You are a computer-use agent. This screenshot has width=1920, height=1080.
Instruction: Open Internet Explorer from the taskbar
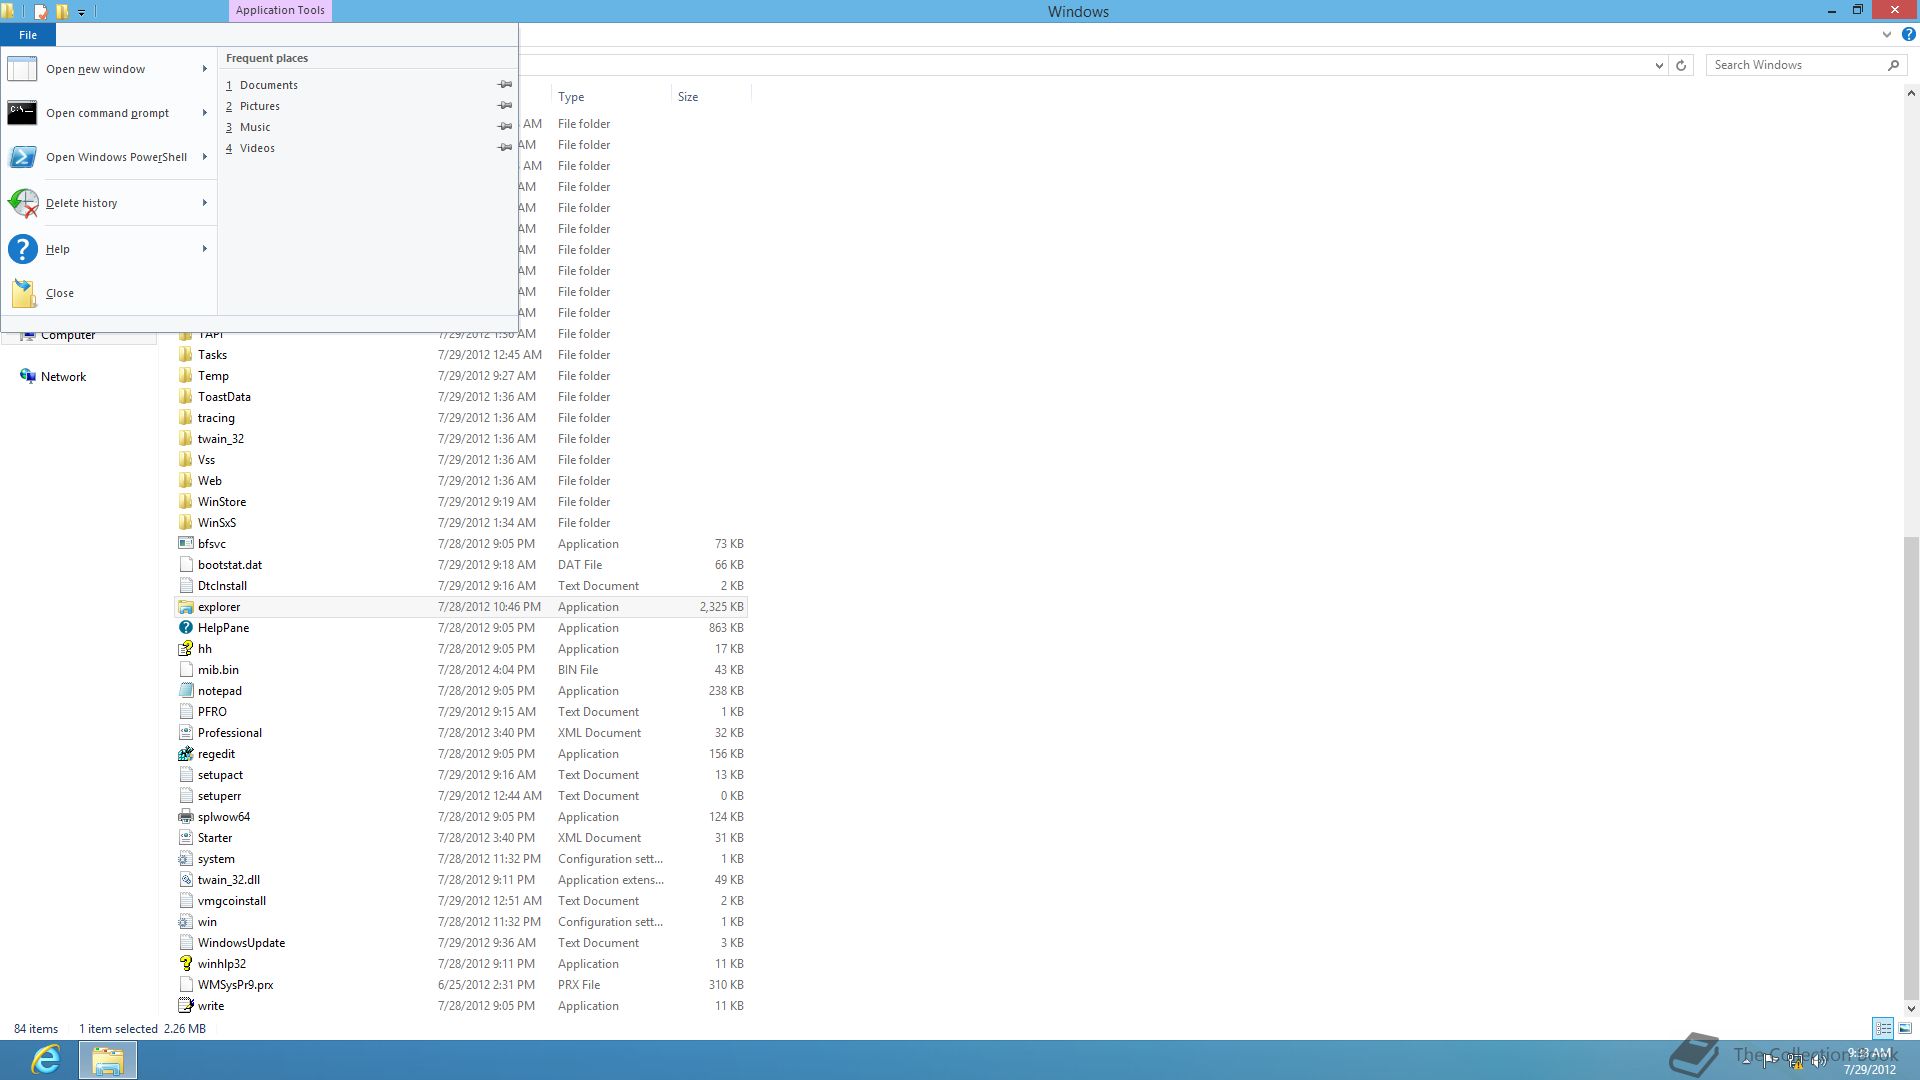[x=45, y=1059]
